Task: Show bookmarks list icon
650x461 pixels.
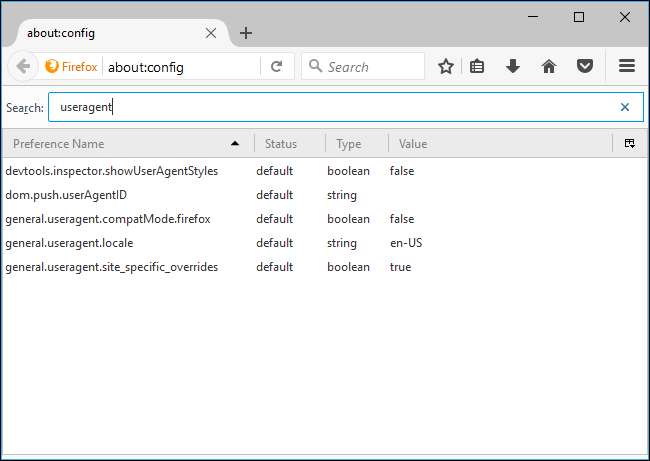Action: (477, 66)
